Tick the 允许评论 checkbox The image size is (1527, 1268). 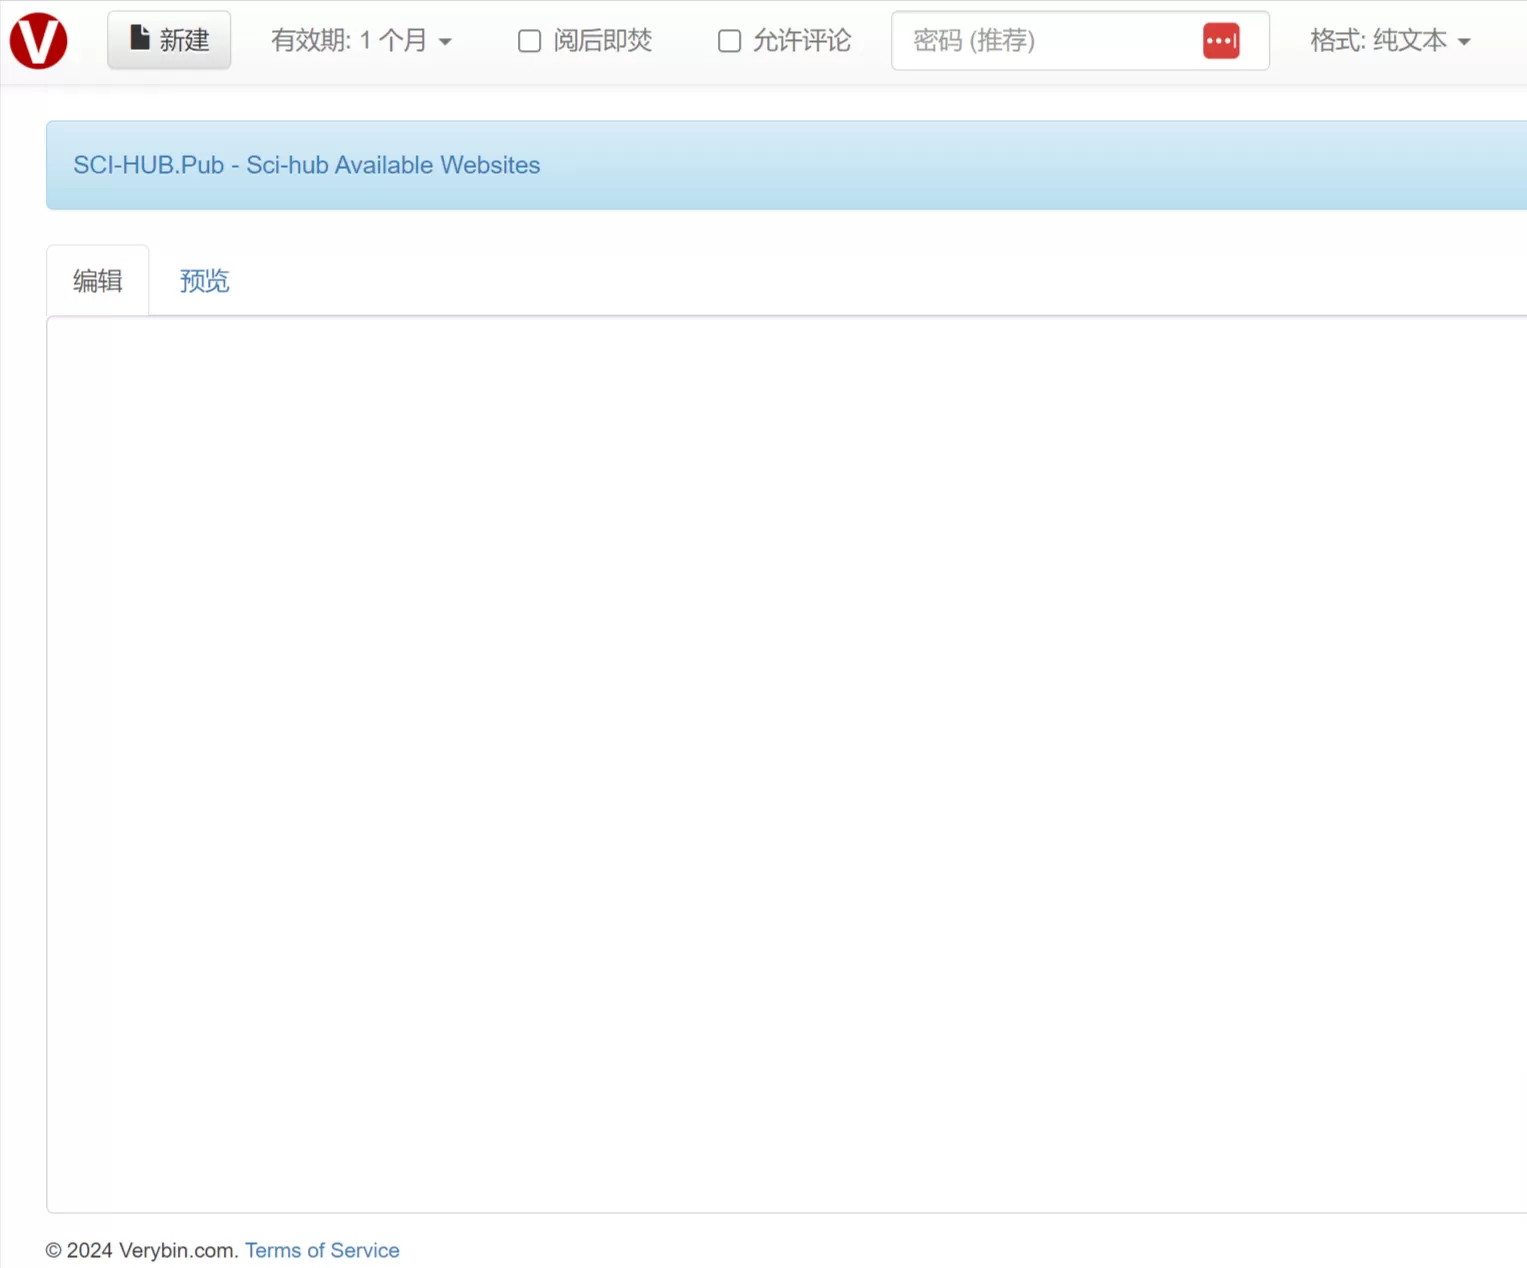729,41
